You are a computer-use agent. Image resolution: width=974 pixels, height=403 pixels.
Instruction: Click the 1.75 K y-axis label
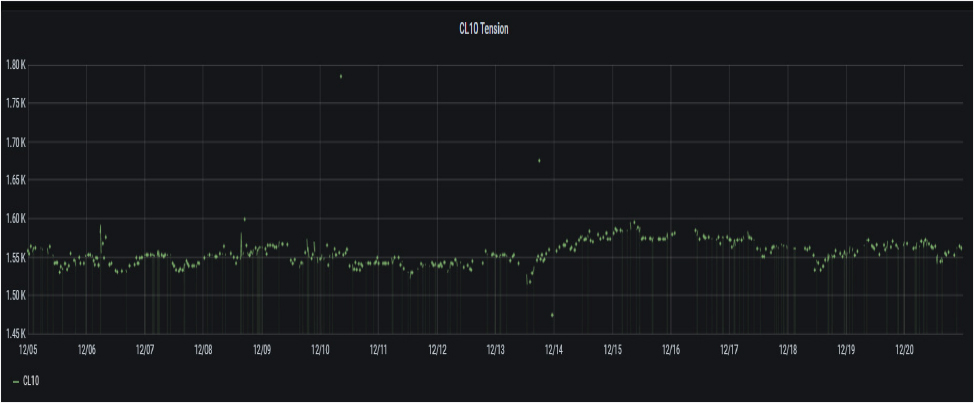tap(15, 103)
